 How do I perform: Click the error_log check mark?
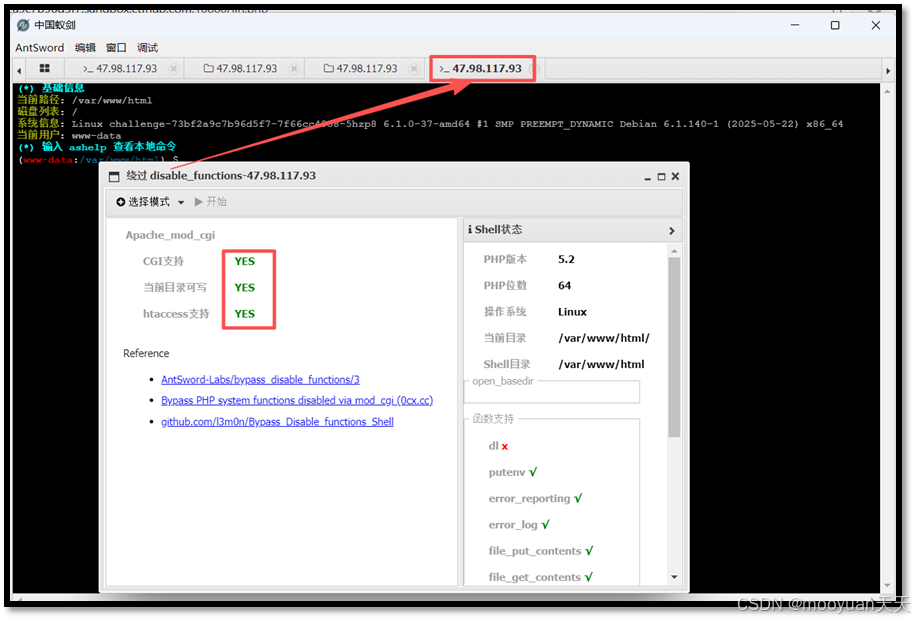click(x=545, y=524)
